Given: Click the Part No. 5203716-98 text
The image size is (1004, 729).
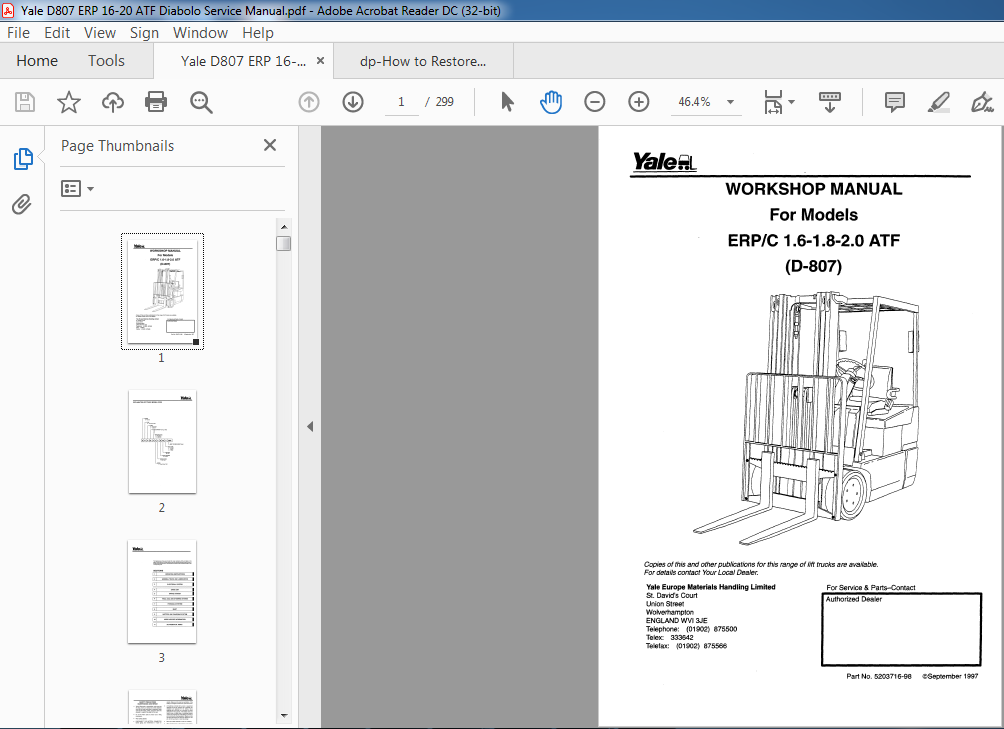Looking at the screenshot, I should [878, 676].
